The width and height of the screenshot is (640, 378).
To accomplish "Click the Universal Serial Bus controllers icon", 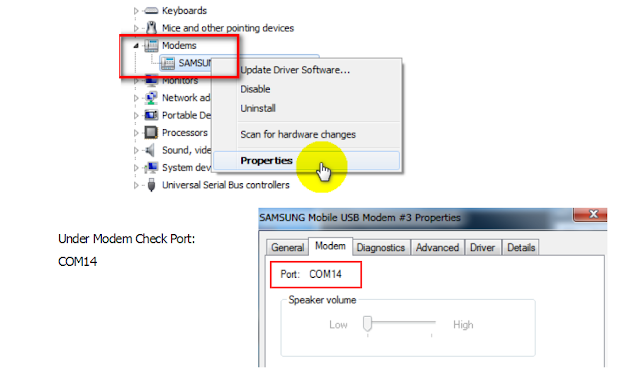I will [151, 185].
